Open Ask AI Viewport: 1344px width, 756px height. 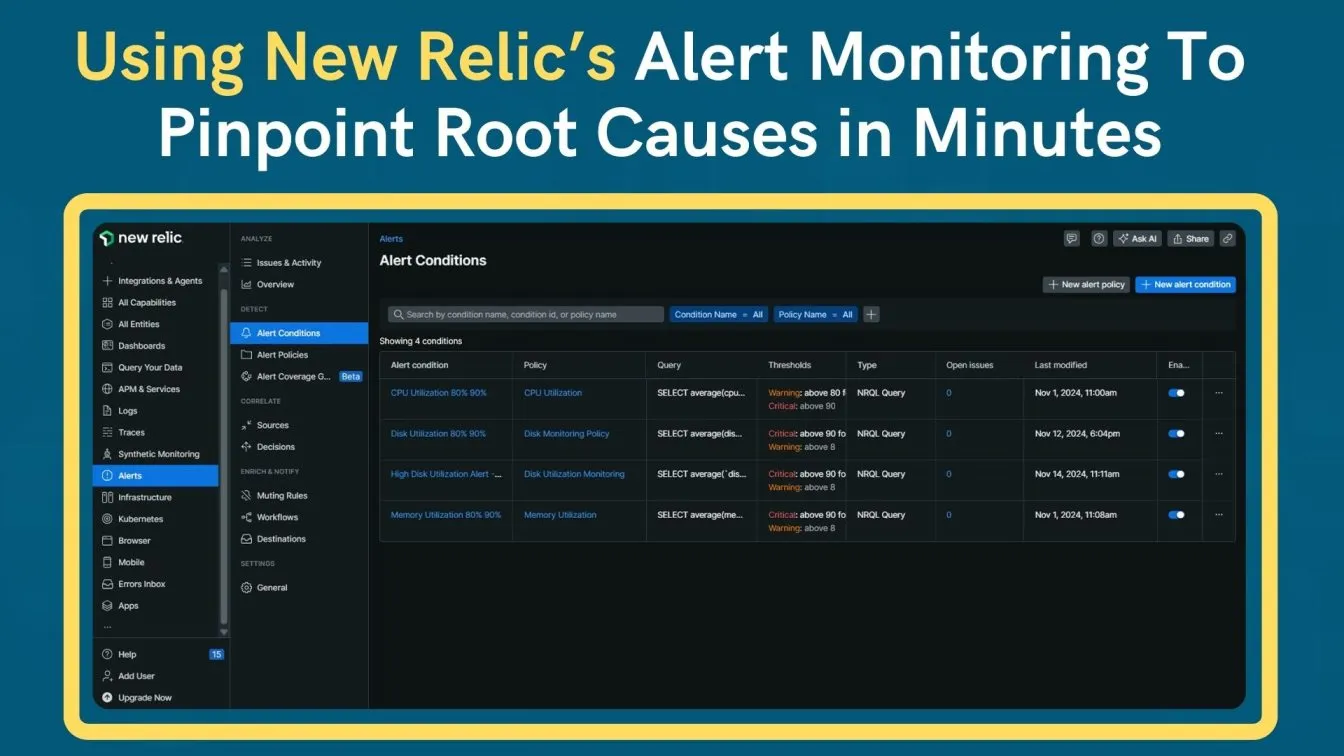pos(1138,239)
